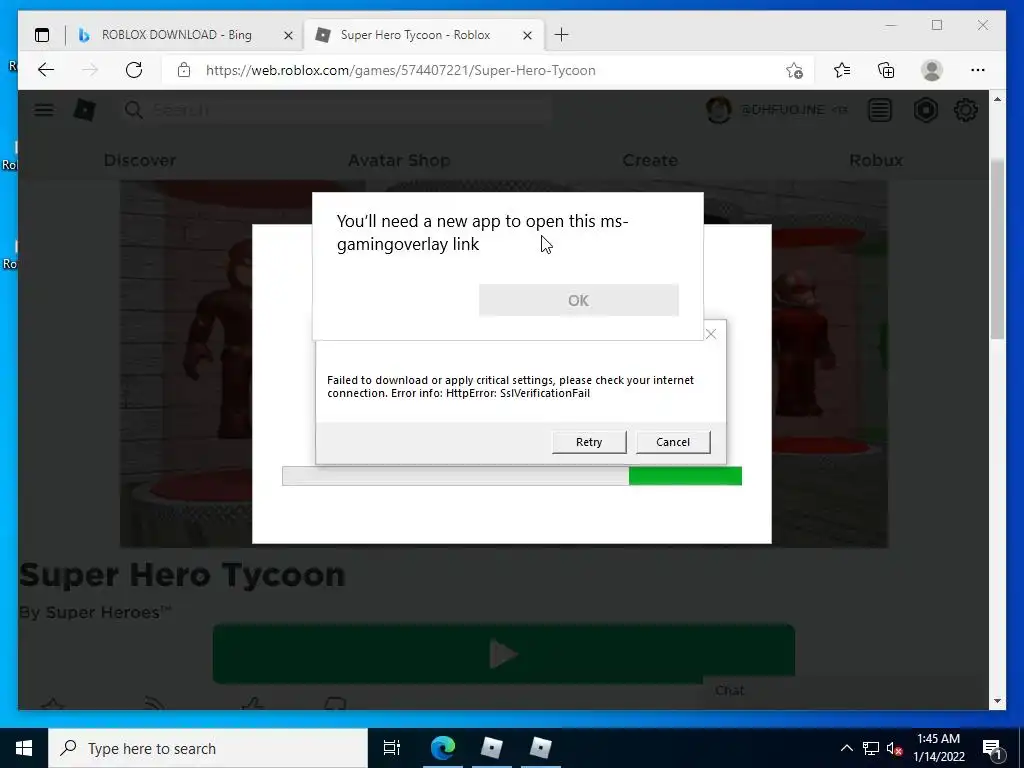Viewport: 1024px width, 768px height.
Task: Click the scroll up arrow of the page
Action: 997,99
